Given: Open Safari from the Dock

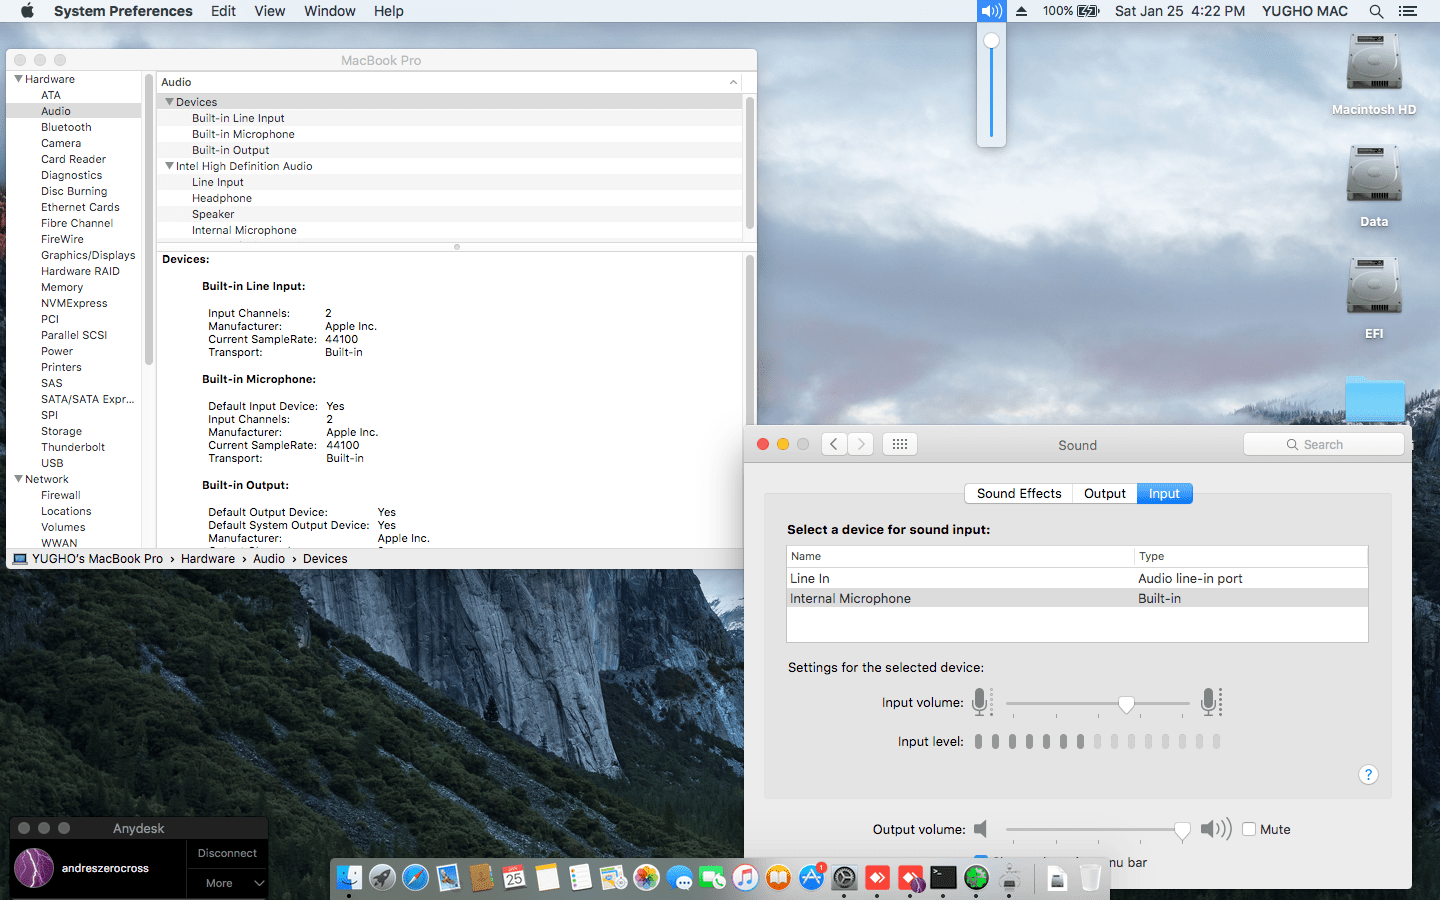Looking at the screenshot, I should [x=415, y=878].
